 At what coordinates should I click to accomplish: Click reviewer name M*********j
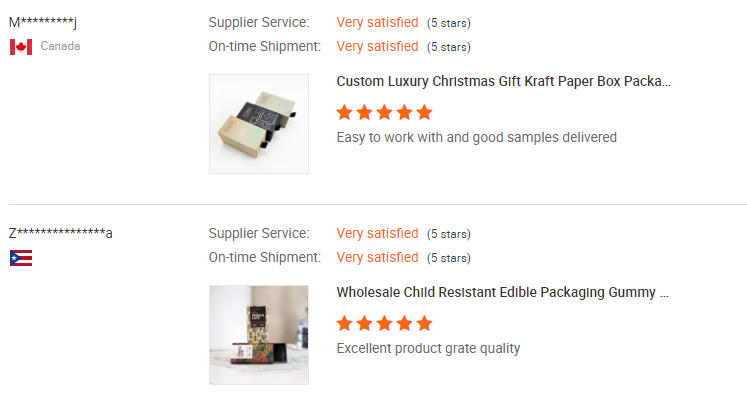click(43, 22)
